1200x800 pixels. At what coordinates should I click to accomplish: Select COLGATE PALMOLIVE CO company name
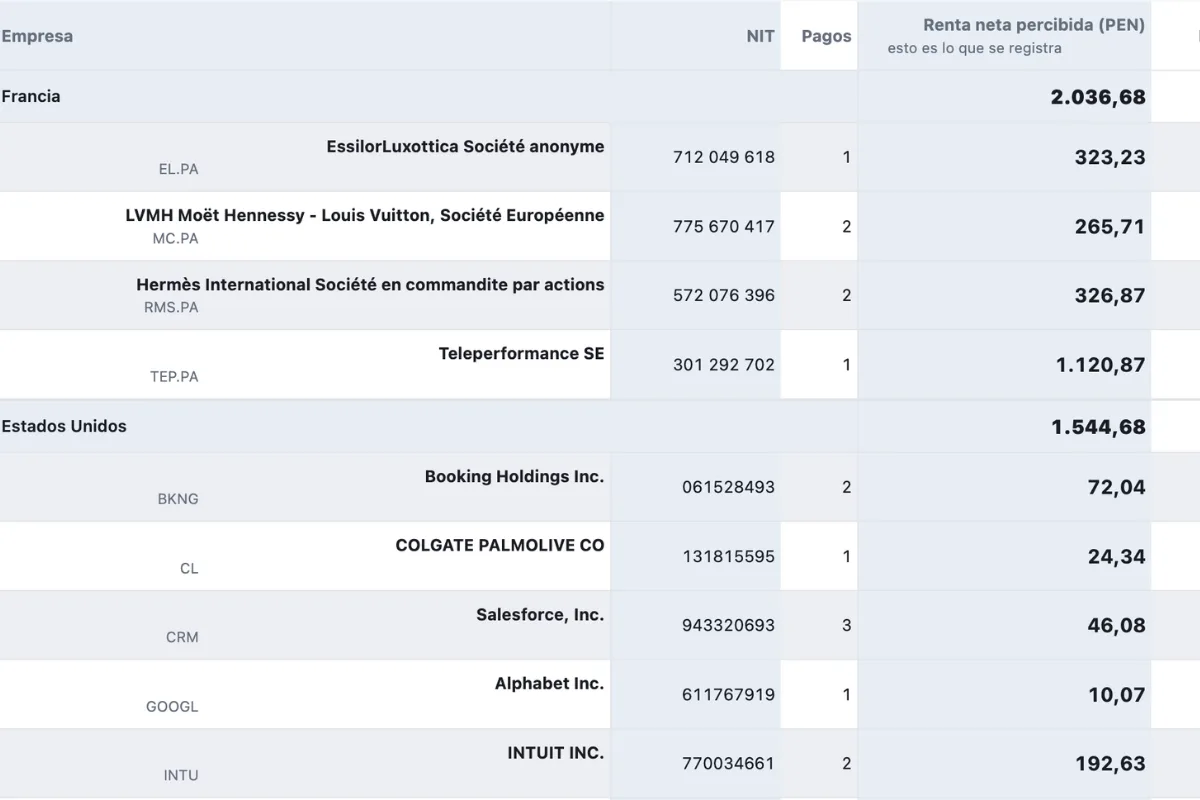pyautogui.click(x=500, y=545)
